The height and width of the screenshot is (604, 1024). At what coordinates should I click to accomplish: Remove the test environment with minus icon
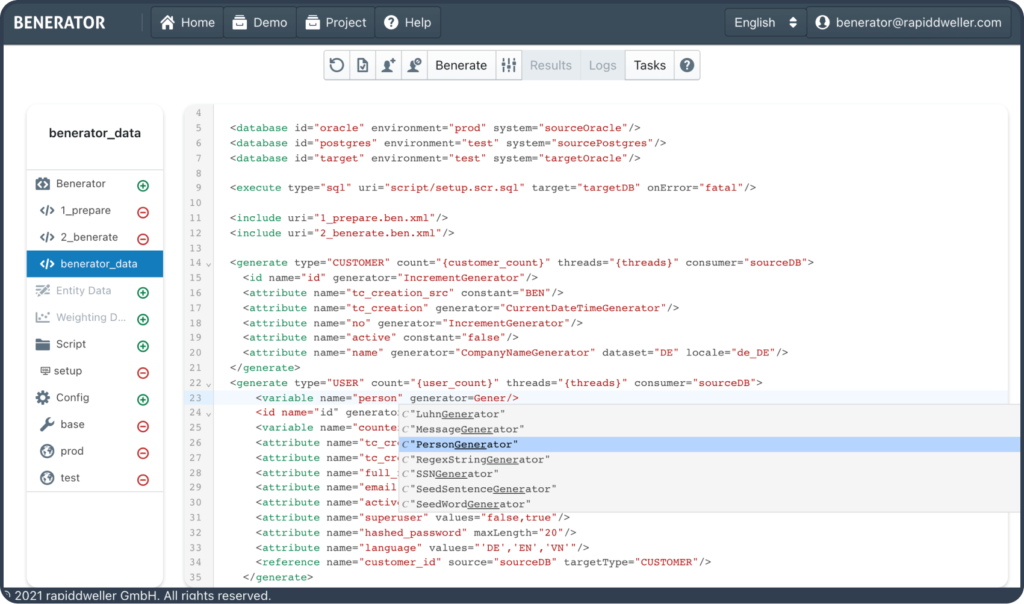click(143, 480)
